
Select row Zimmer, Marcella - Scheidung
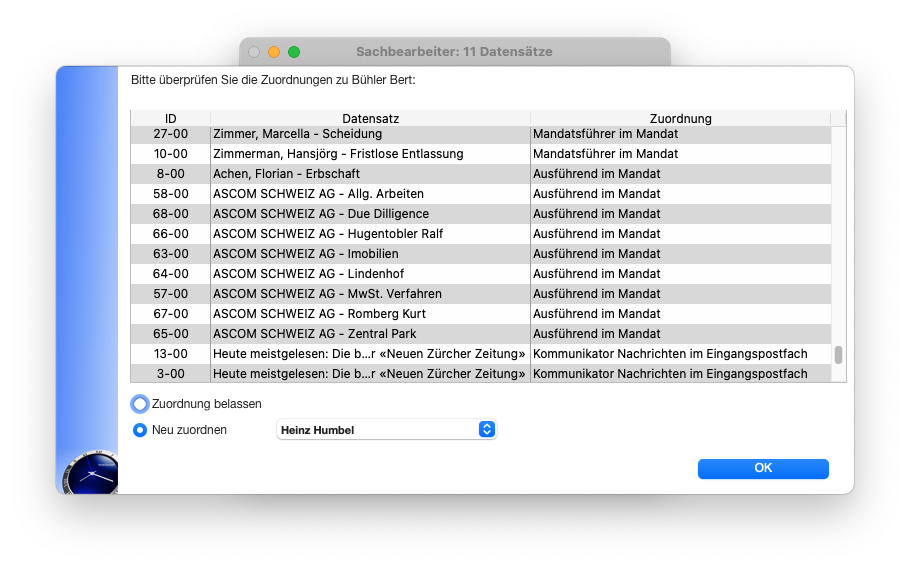coord(481,134)
